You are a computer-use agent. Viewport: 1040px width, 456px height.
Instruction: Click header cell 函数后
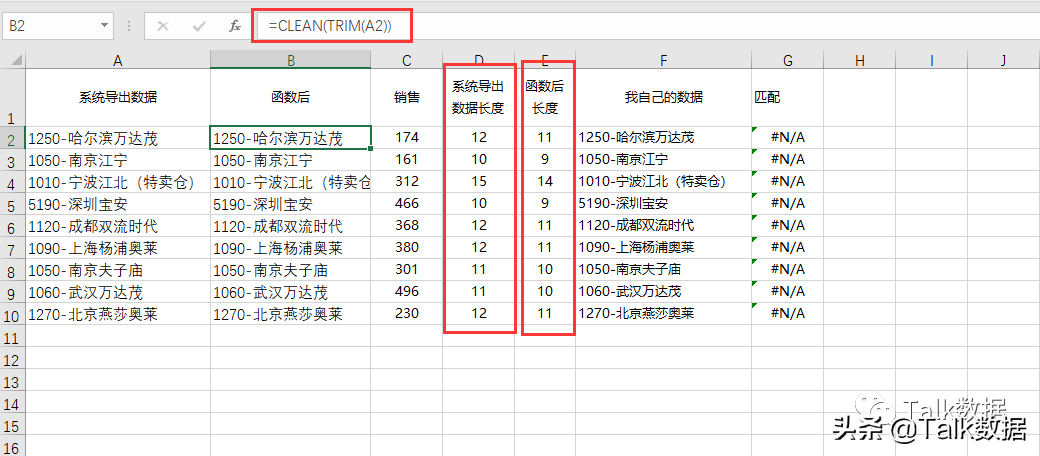pyautogui.click(x=291, y=97)
